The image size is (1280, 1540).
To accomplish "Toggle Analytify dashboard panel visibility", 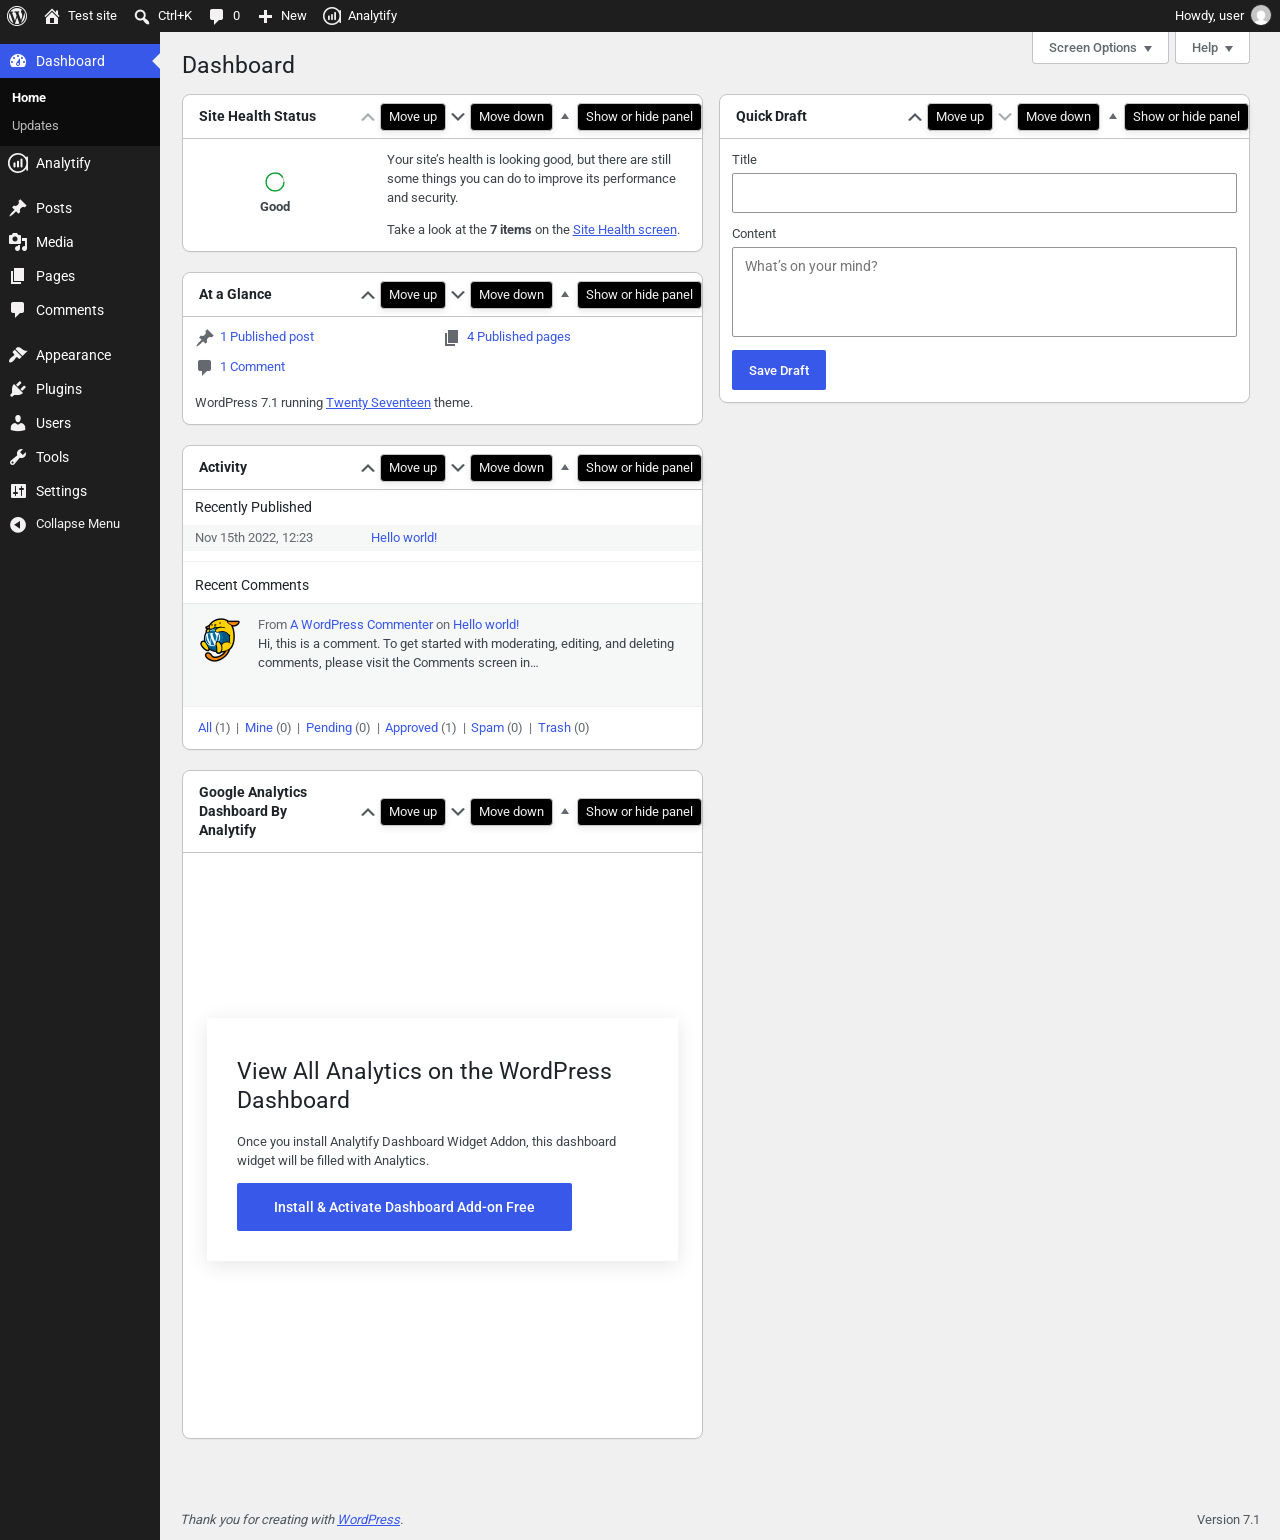I will click(565, 812).
